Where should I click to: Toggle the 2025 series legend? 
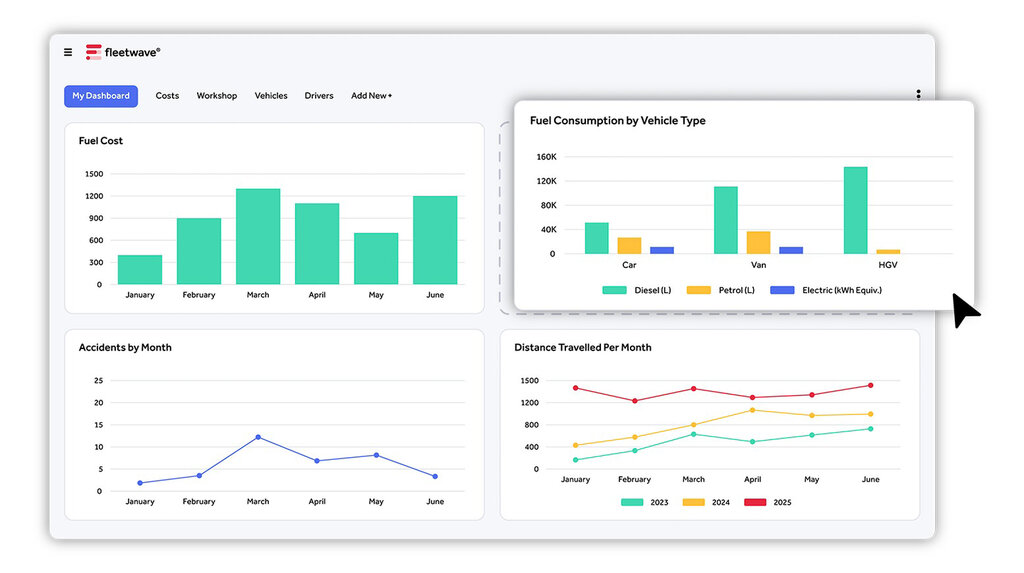[756, 502]
